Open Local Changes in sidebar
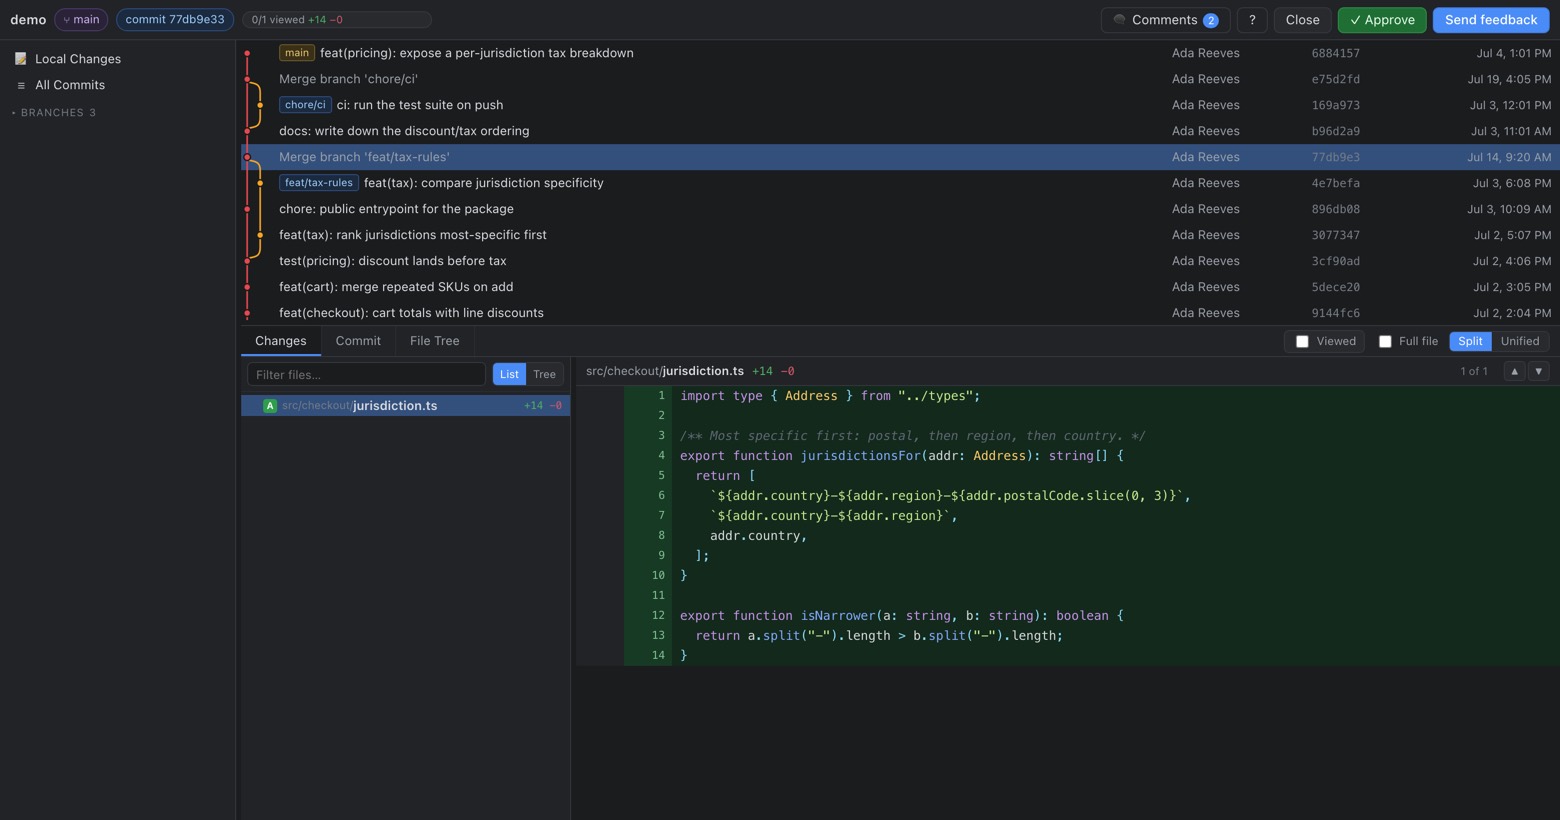This screenshot has width=1560, height=820. [x=118, y=59]
